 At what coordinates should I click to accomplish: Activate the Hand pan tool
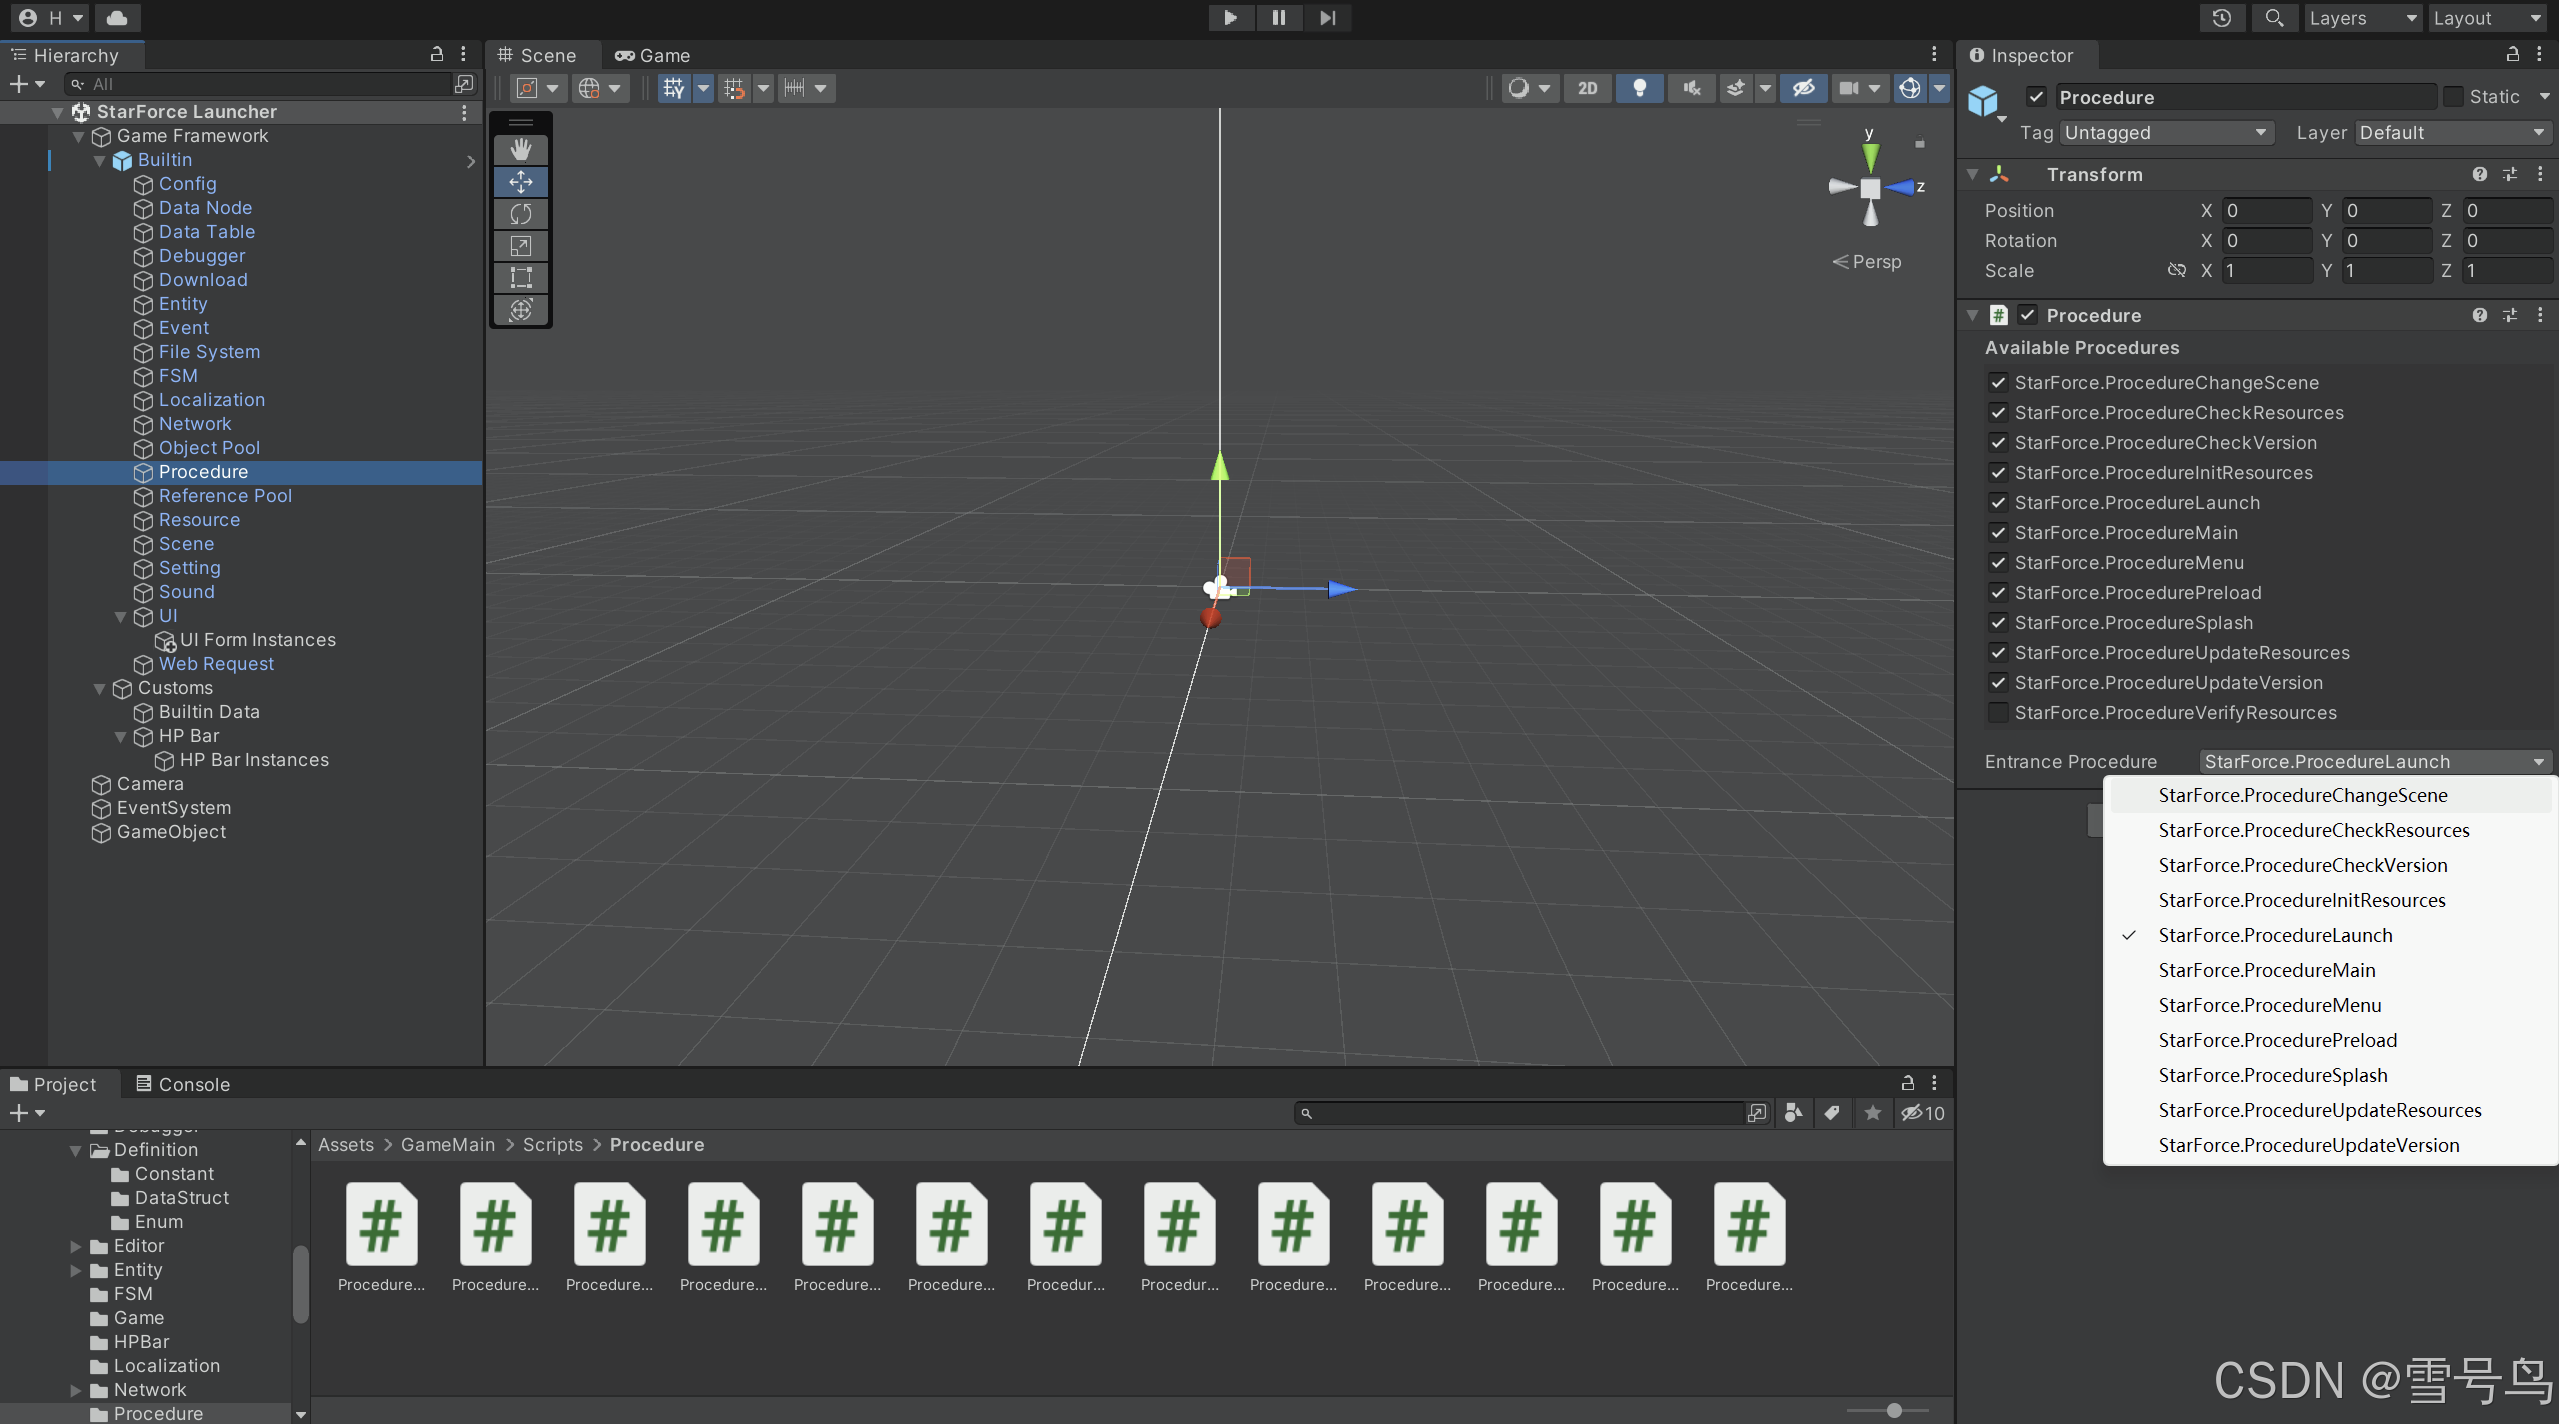[x=521, y=148]
